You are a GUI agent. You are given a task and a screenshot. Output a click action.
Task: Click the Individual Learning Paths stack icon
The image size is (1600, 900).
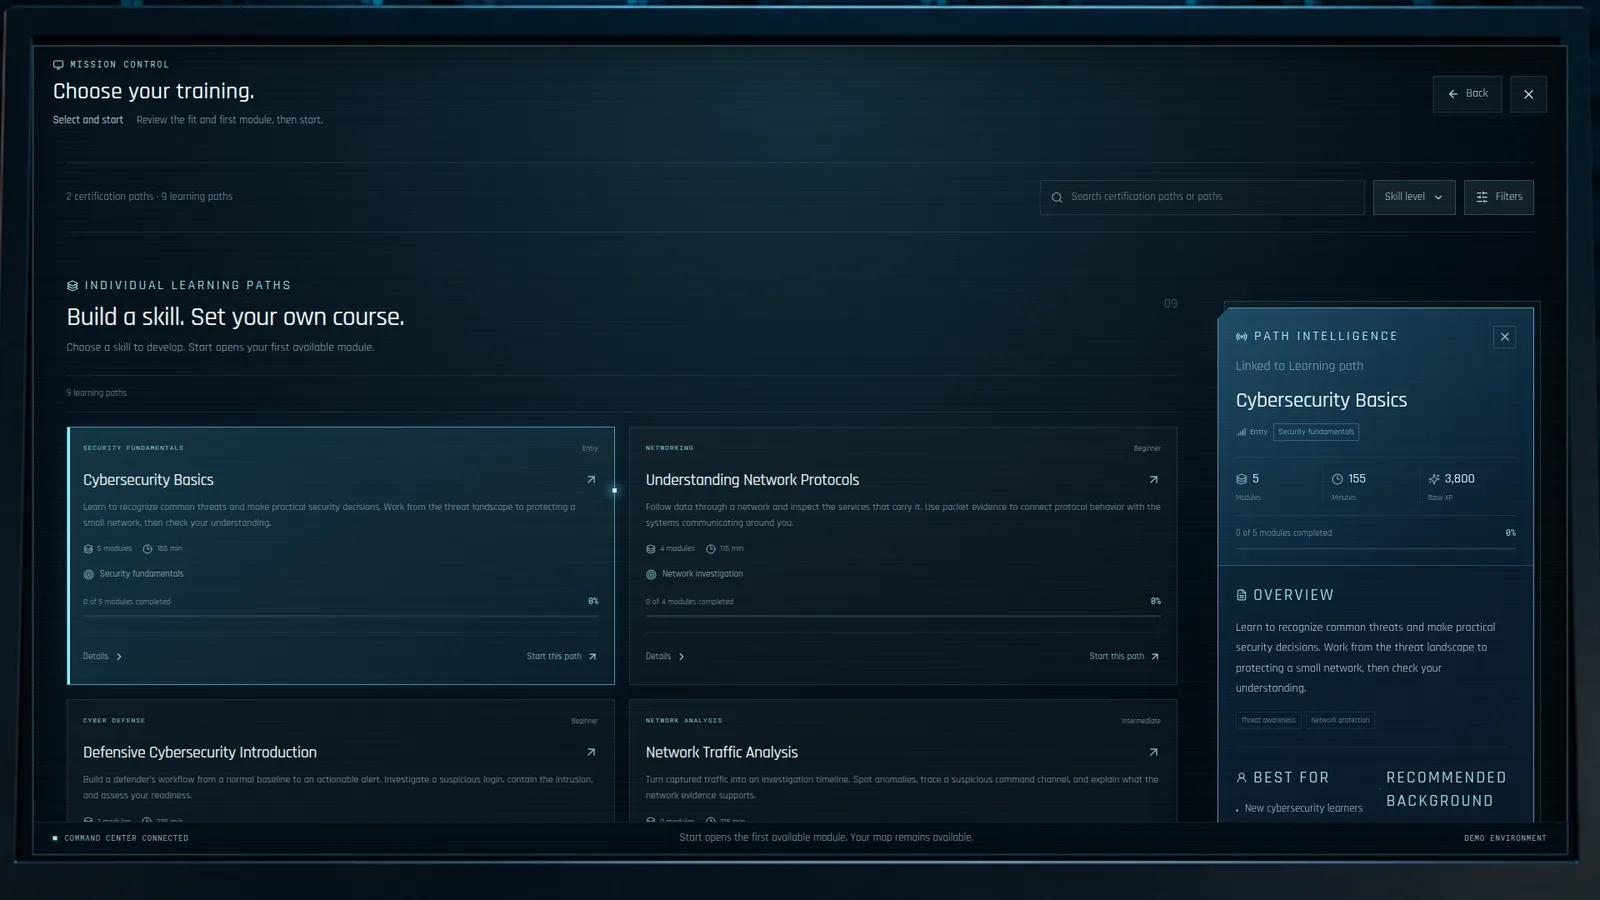pos(72,286)
